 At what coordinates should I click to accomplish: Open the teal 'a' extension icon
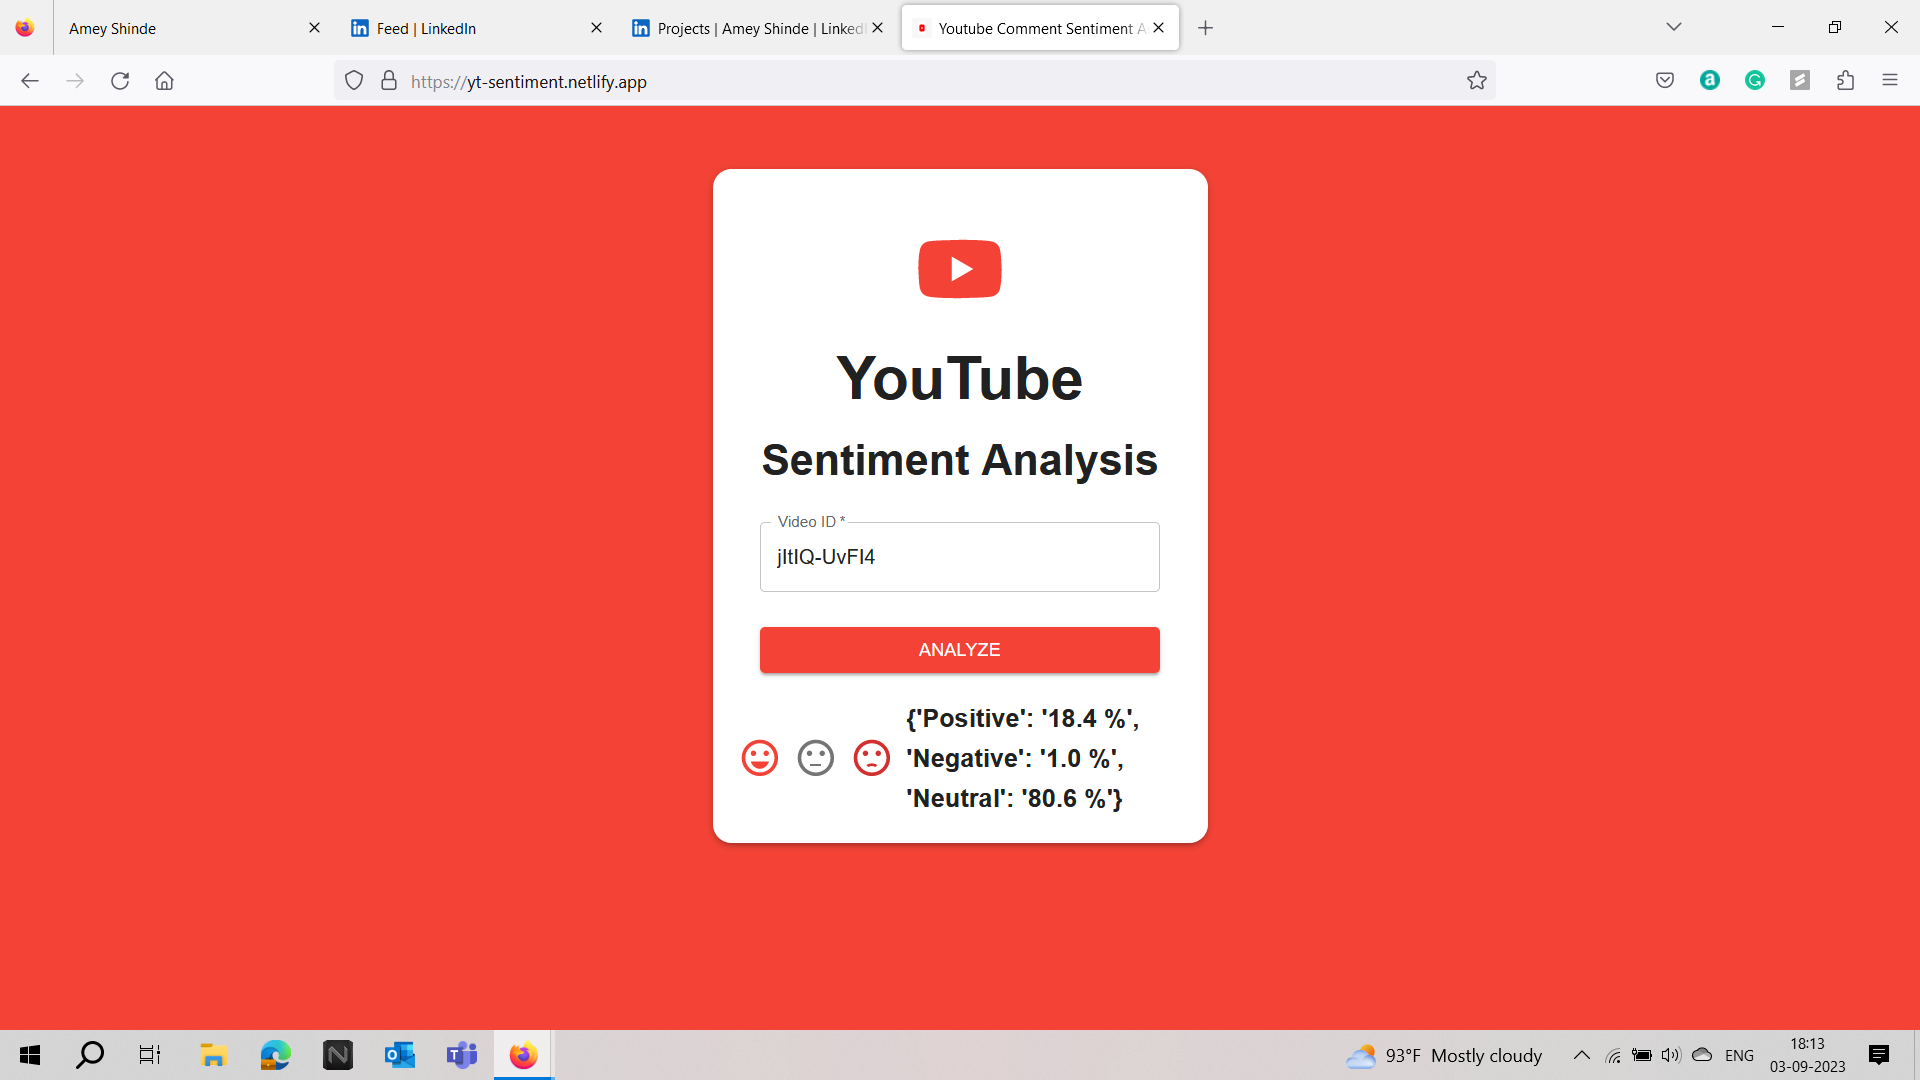pyautogui.click(x=1710, y=81)
